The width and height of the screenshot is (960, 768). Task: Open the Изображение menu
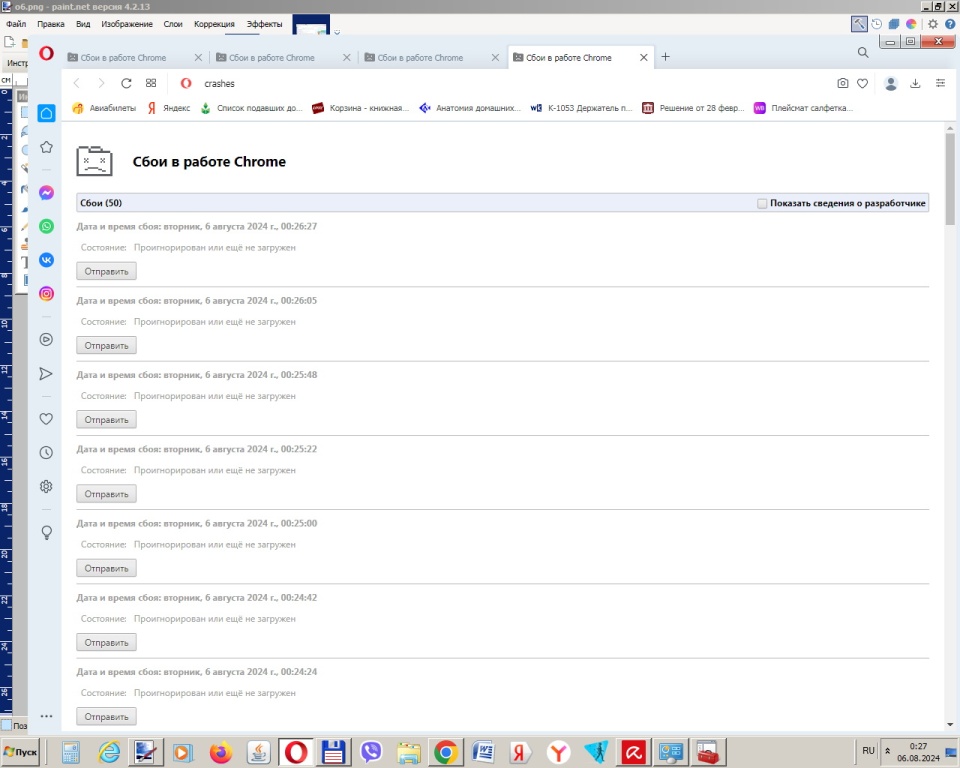point(127,24)
